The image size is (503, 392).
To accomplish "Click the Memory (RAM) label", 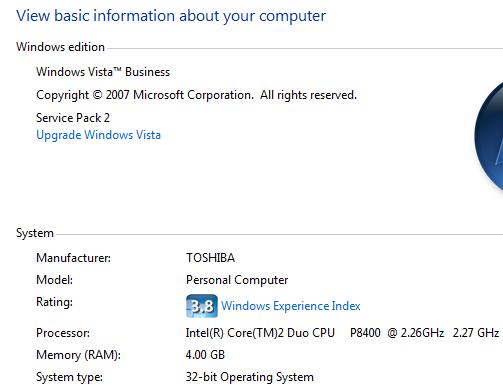I will point(78,355).
